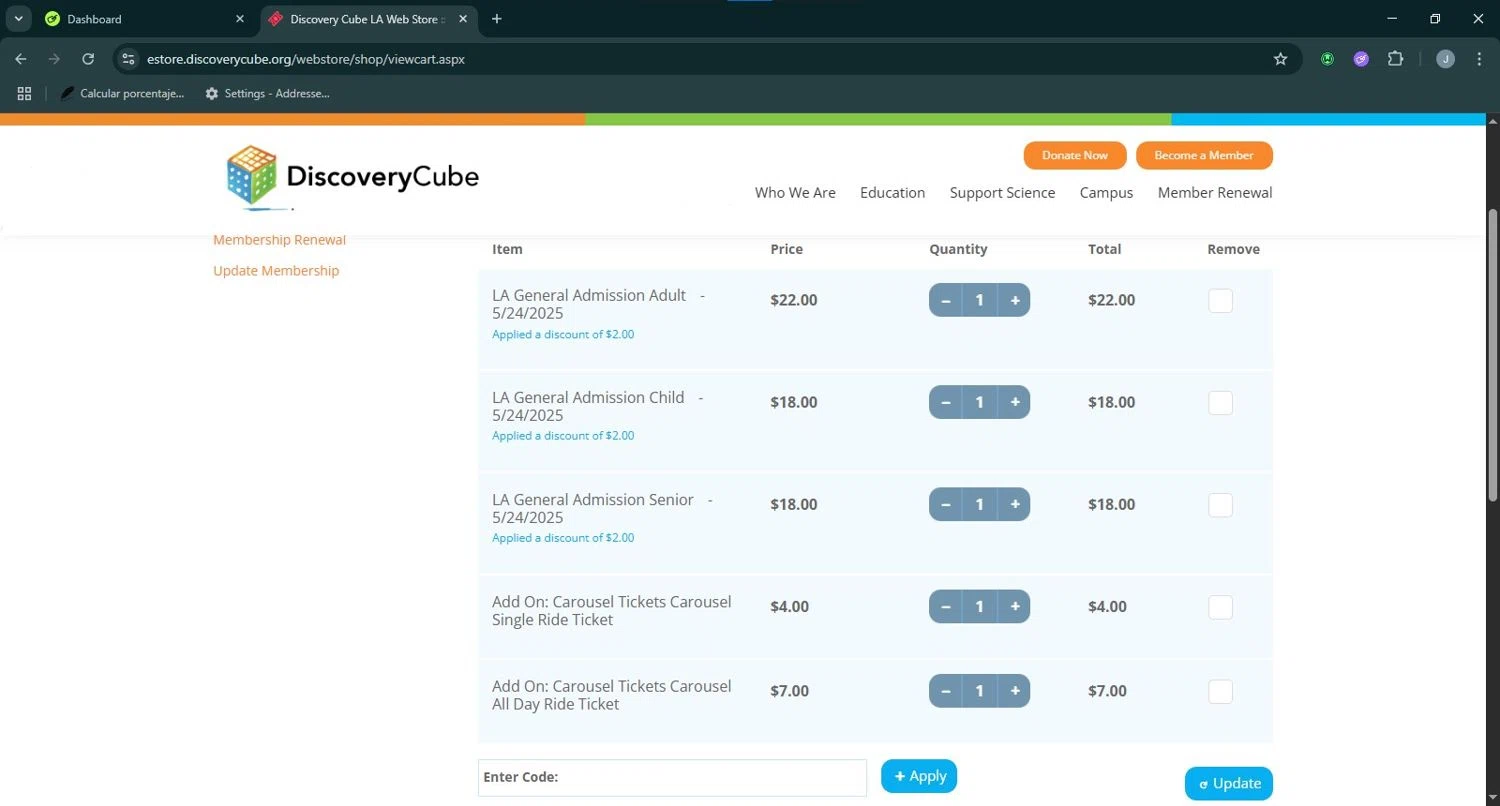Click the Donate Now button
This screenshot has height=806, width=1500.
pyautogui.click(x=1075, y=155)
